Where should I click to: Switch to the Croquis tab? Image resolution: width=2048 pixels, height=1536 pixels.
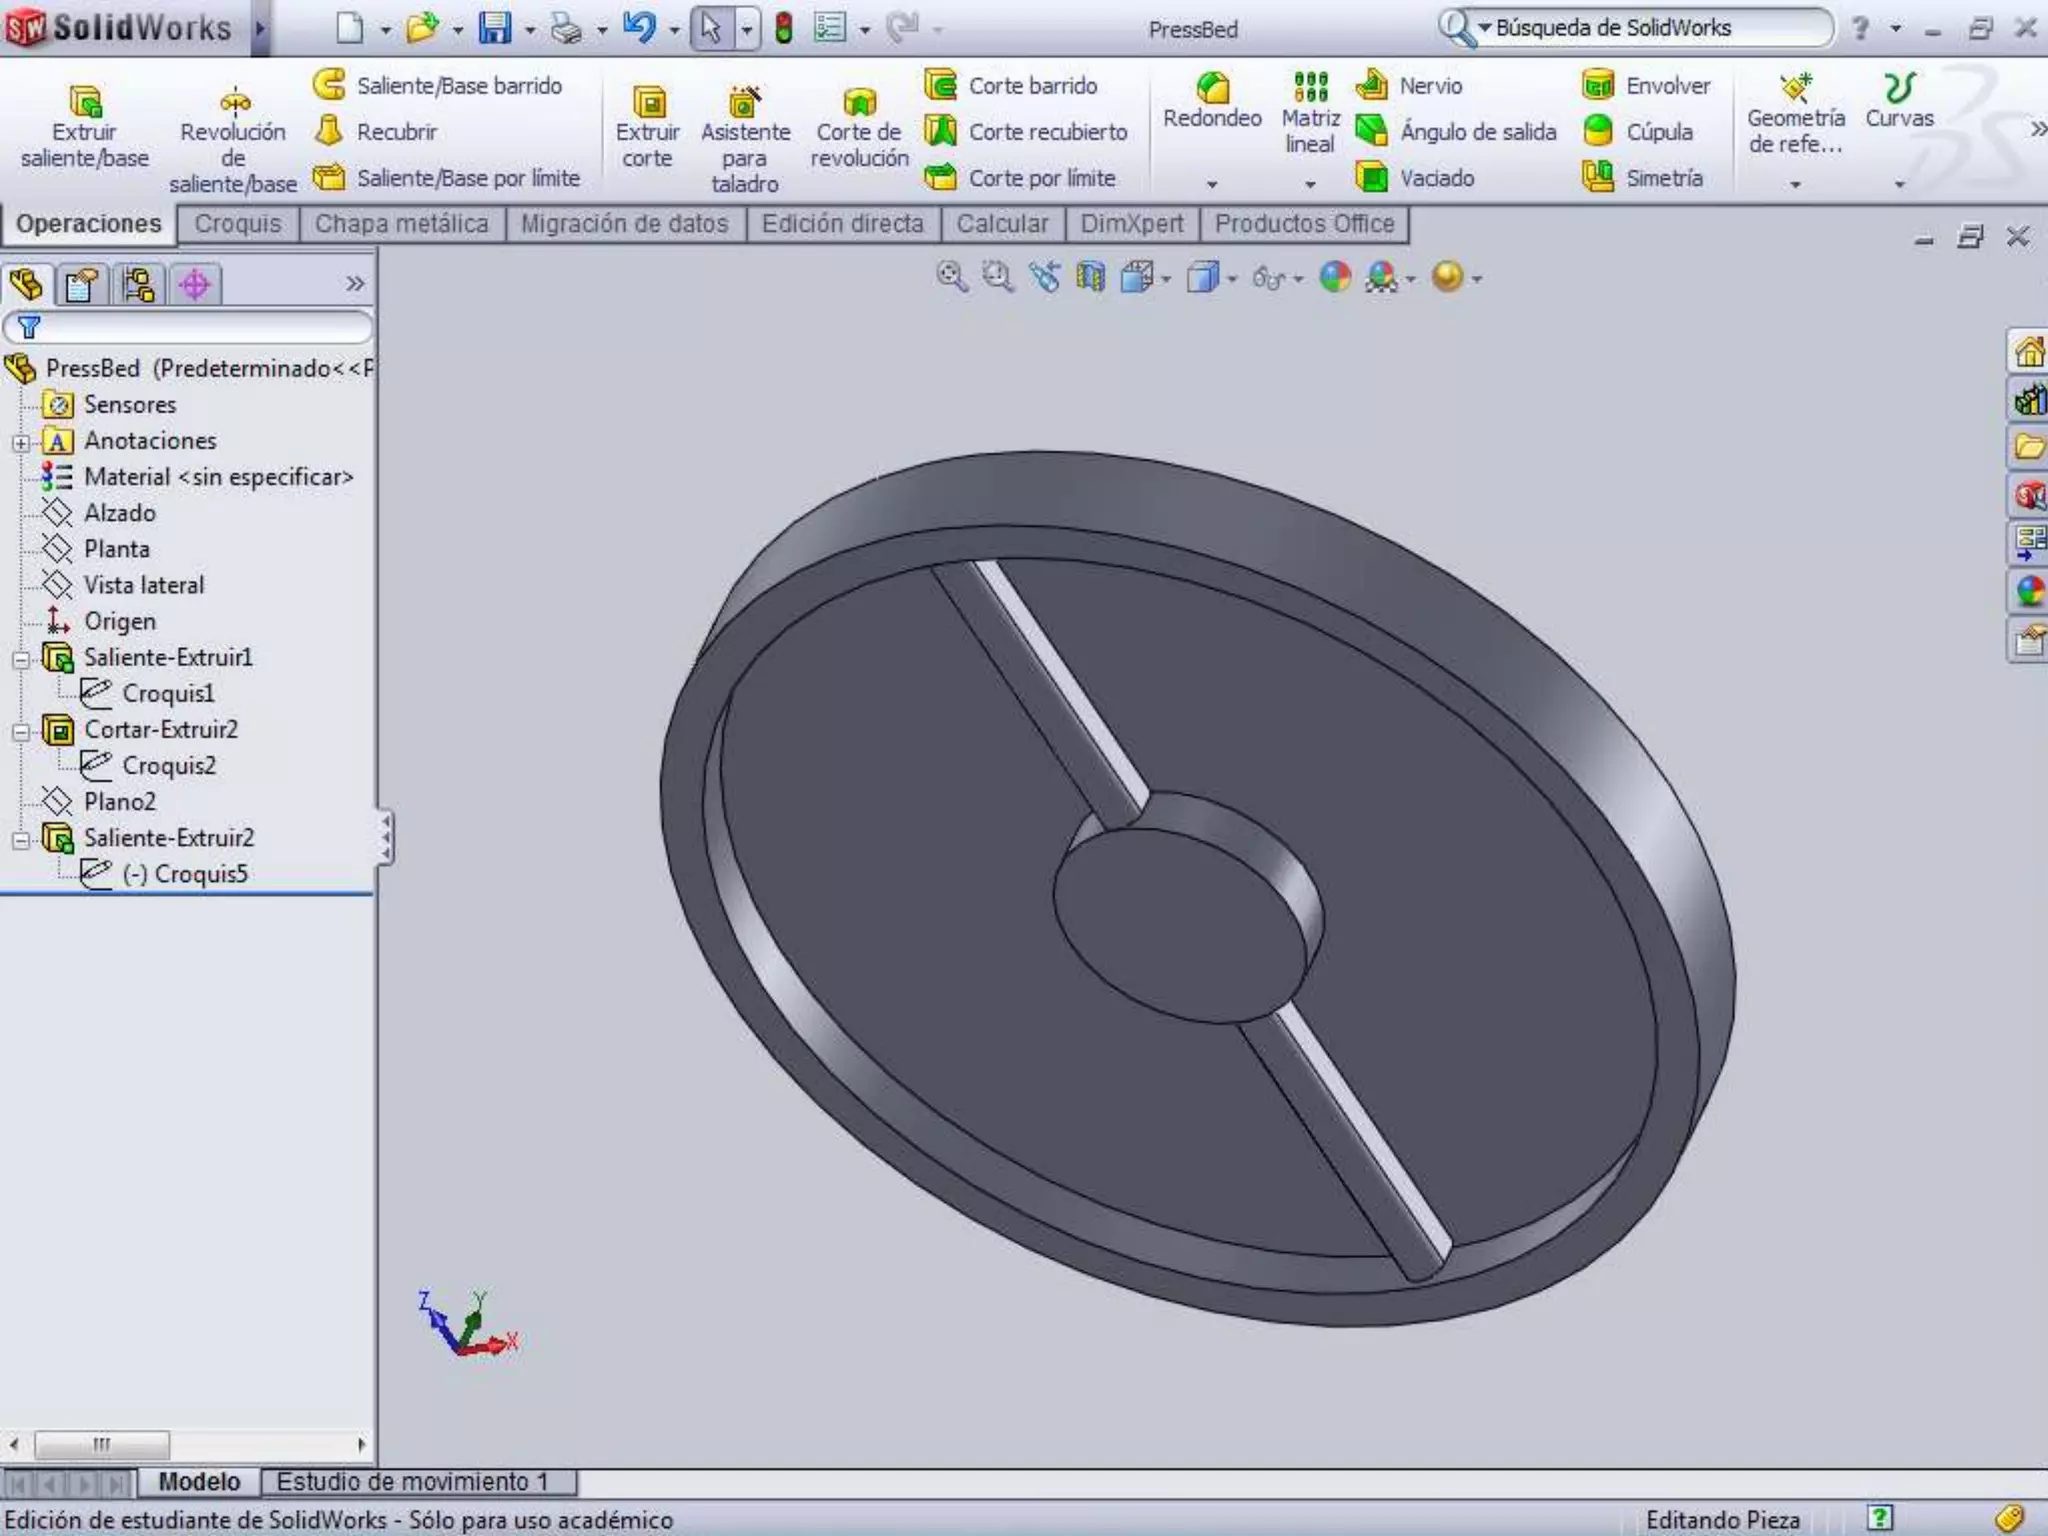click(238, 224)
